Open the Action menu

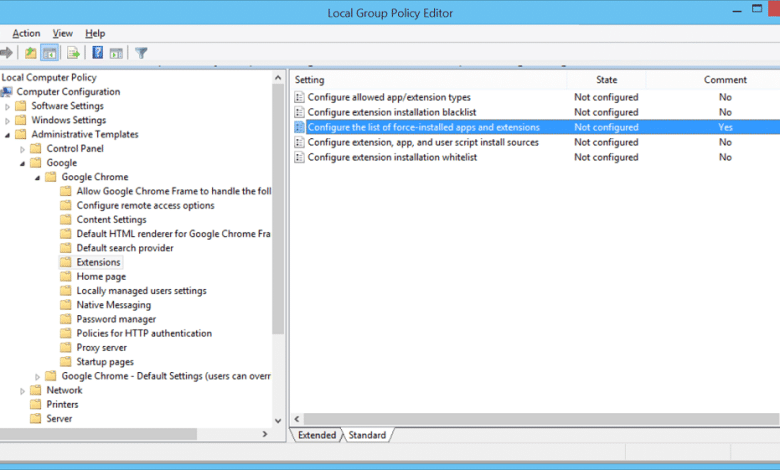coord(26,33)
